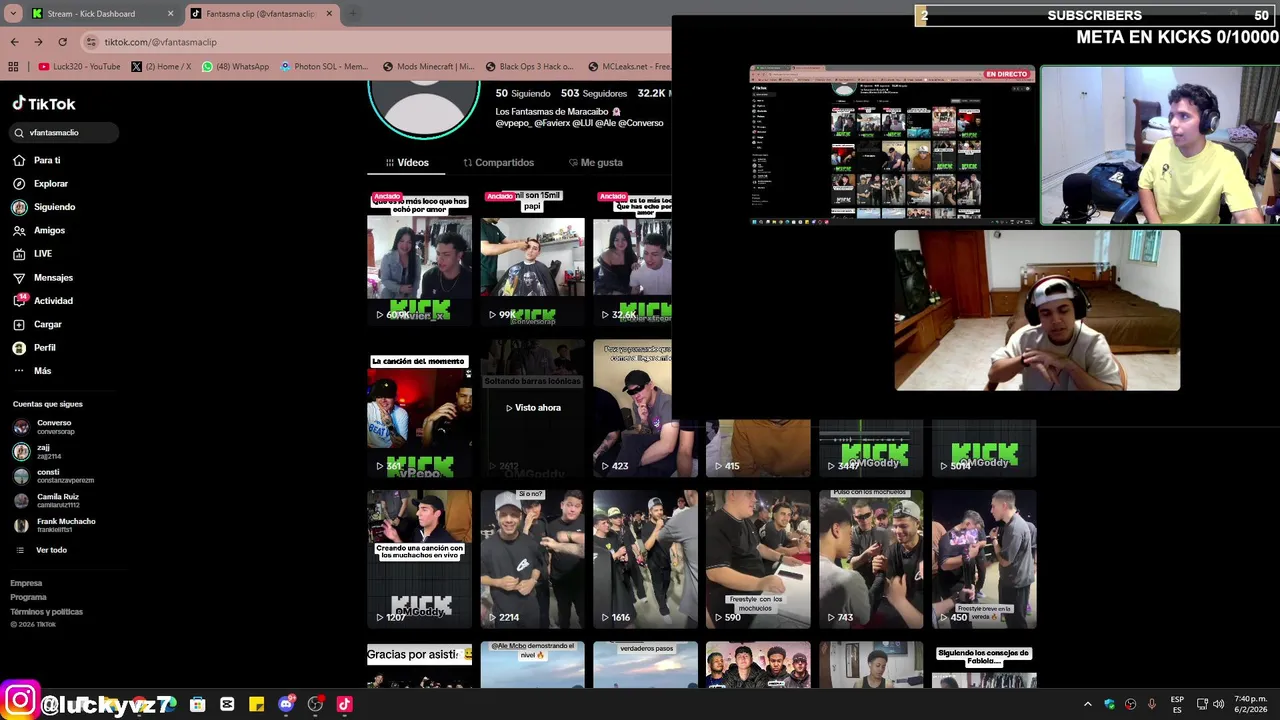Screen dimensions: 1280x720
Task: Open Términos y políticas footer link
Action: [46, 611]
